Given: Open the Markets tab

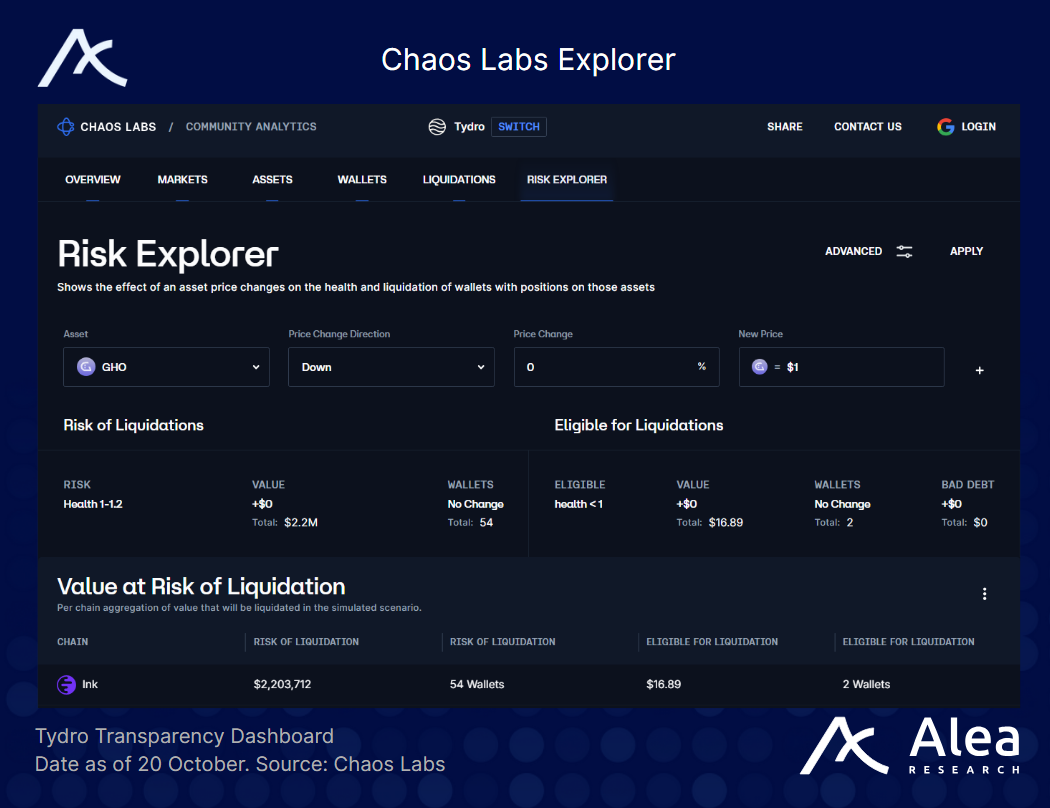Looking at the screenshot, I should [x=182, y=179].
